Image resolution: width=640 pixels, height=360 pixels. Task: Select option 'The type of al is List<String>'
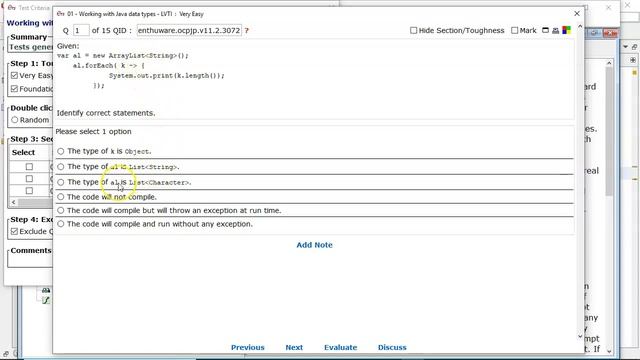coord(61,167)
